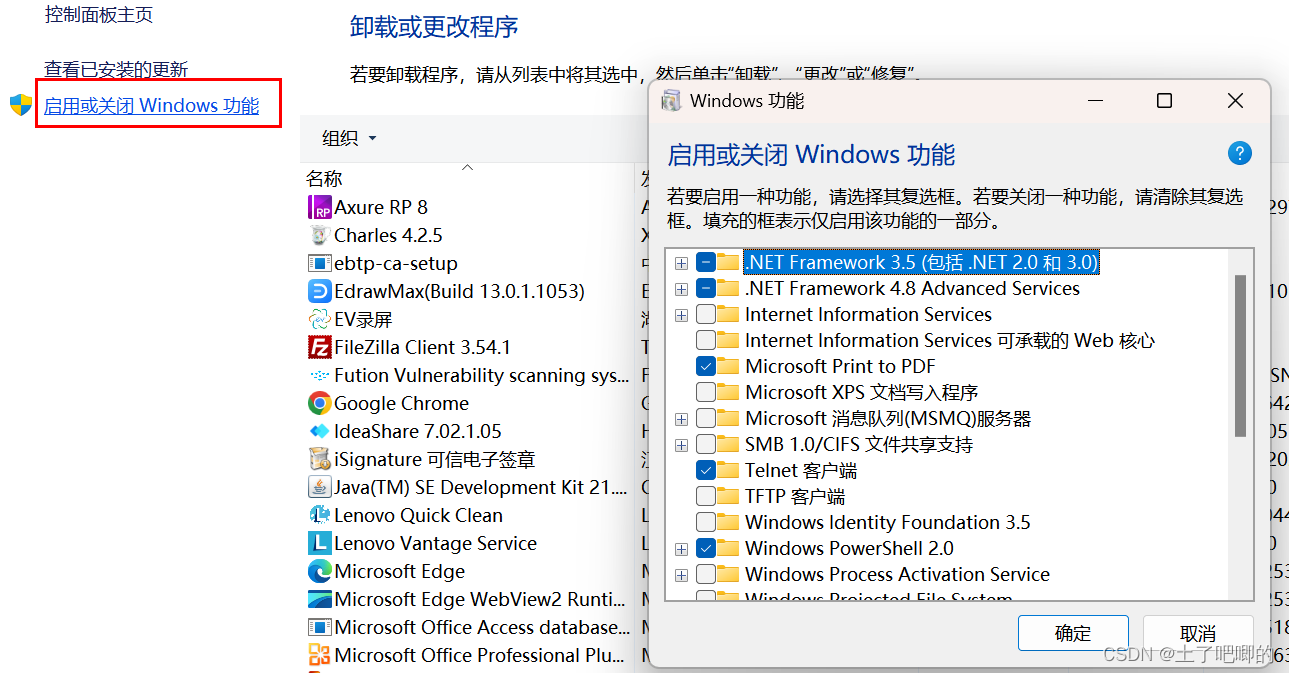
Task: Click the Lenovo Vantage Service icon
Action: [x=320, y=543]
